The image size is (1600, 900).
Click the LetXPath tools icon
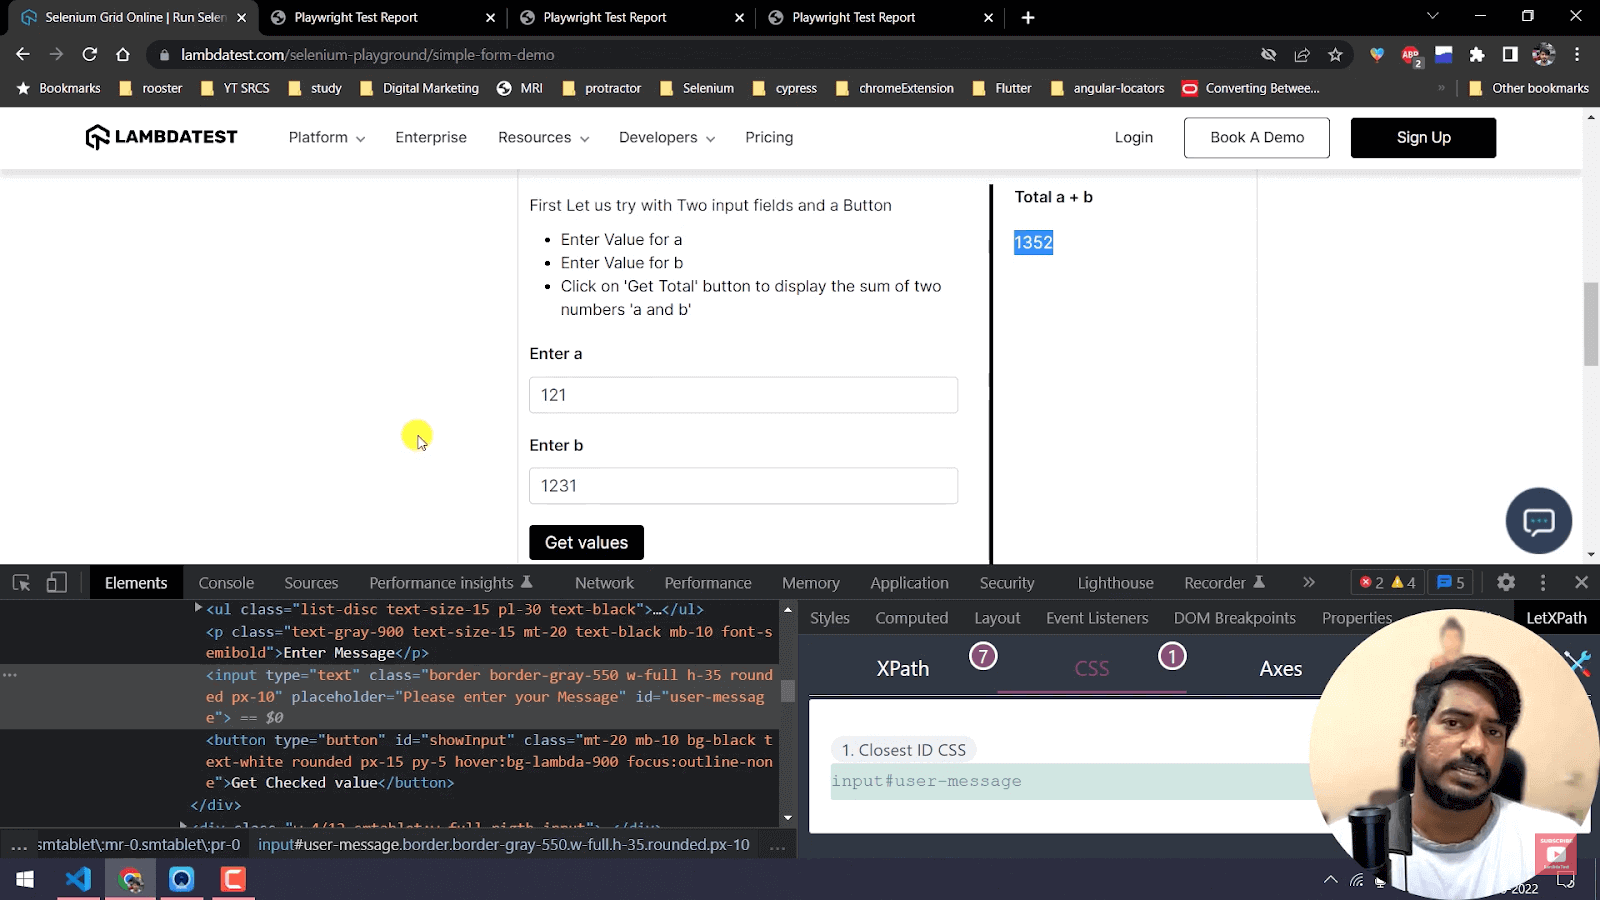tap(1577, 662)
